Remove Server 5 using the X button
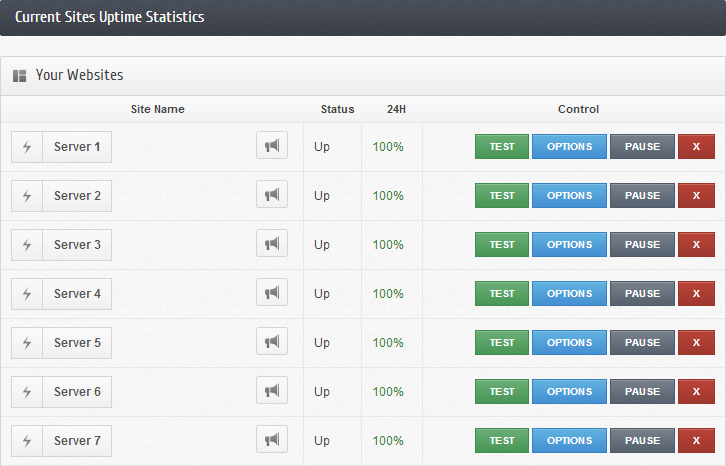 (x=696, y=343)
